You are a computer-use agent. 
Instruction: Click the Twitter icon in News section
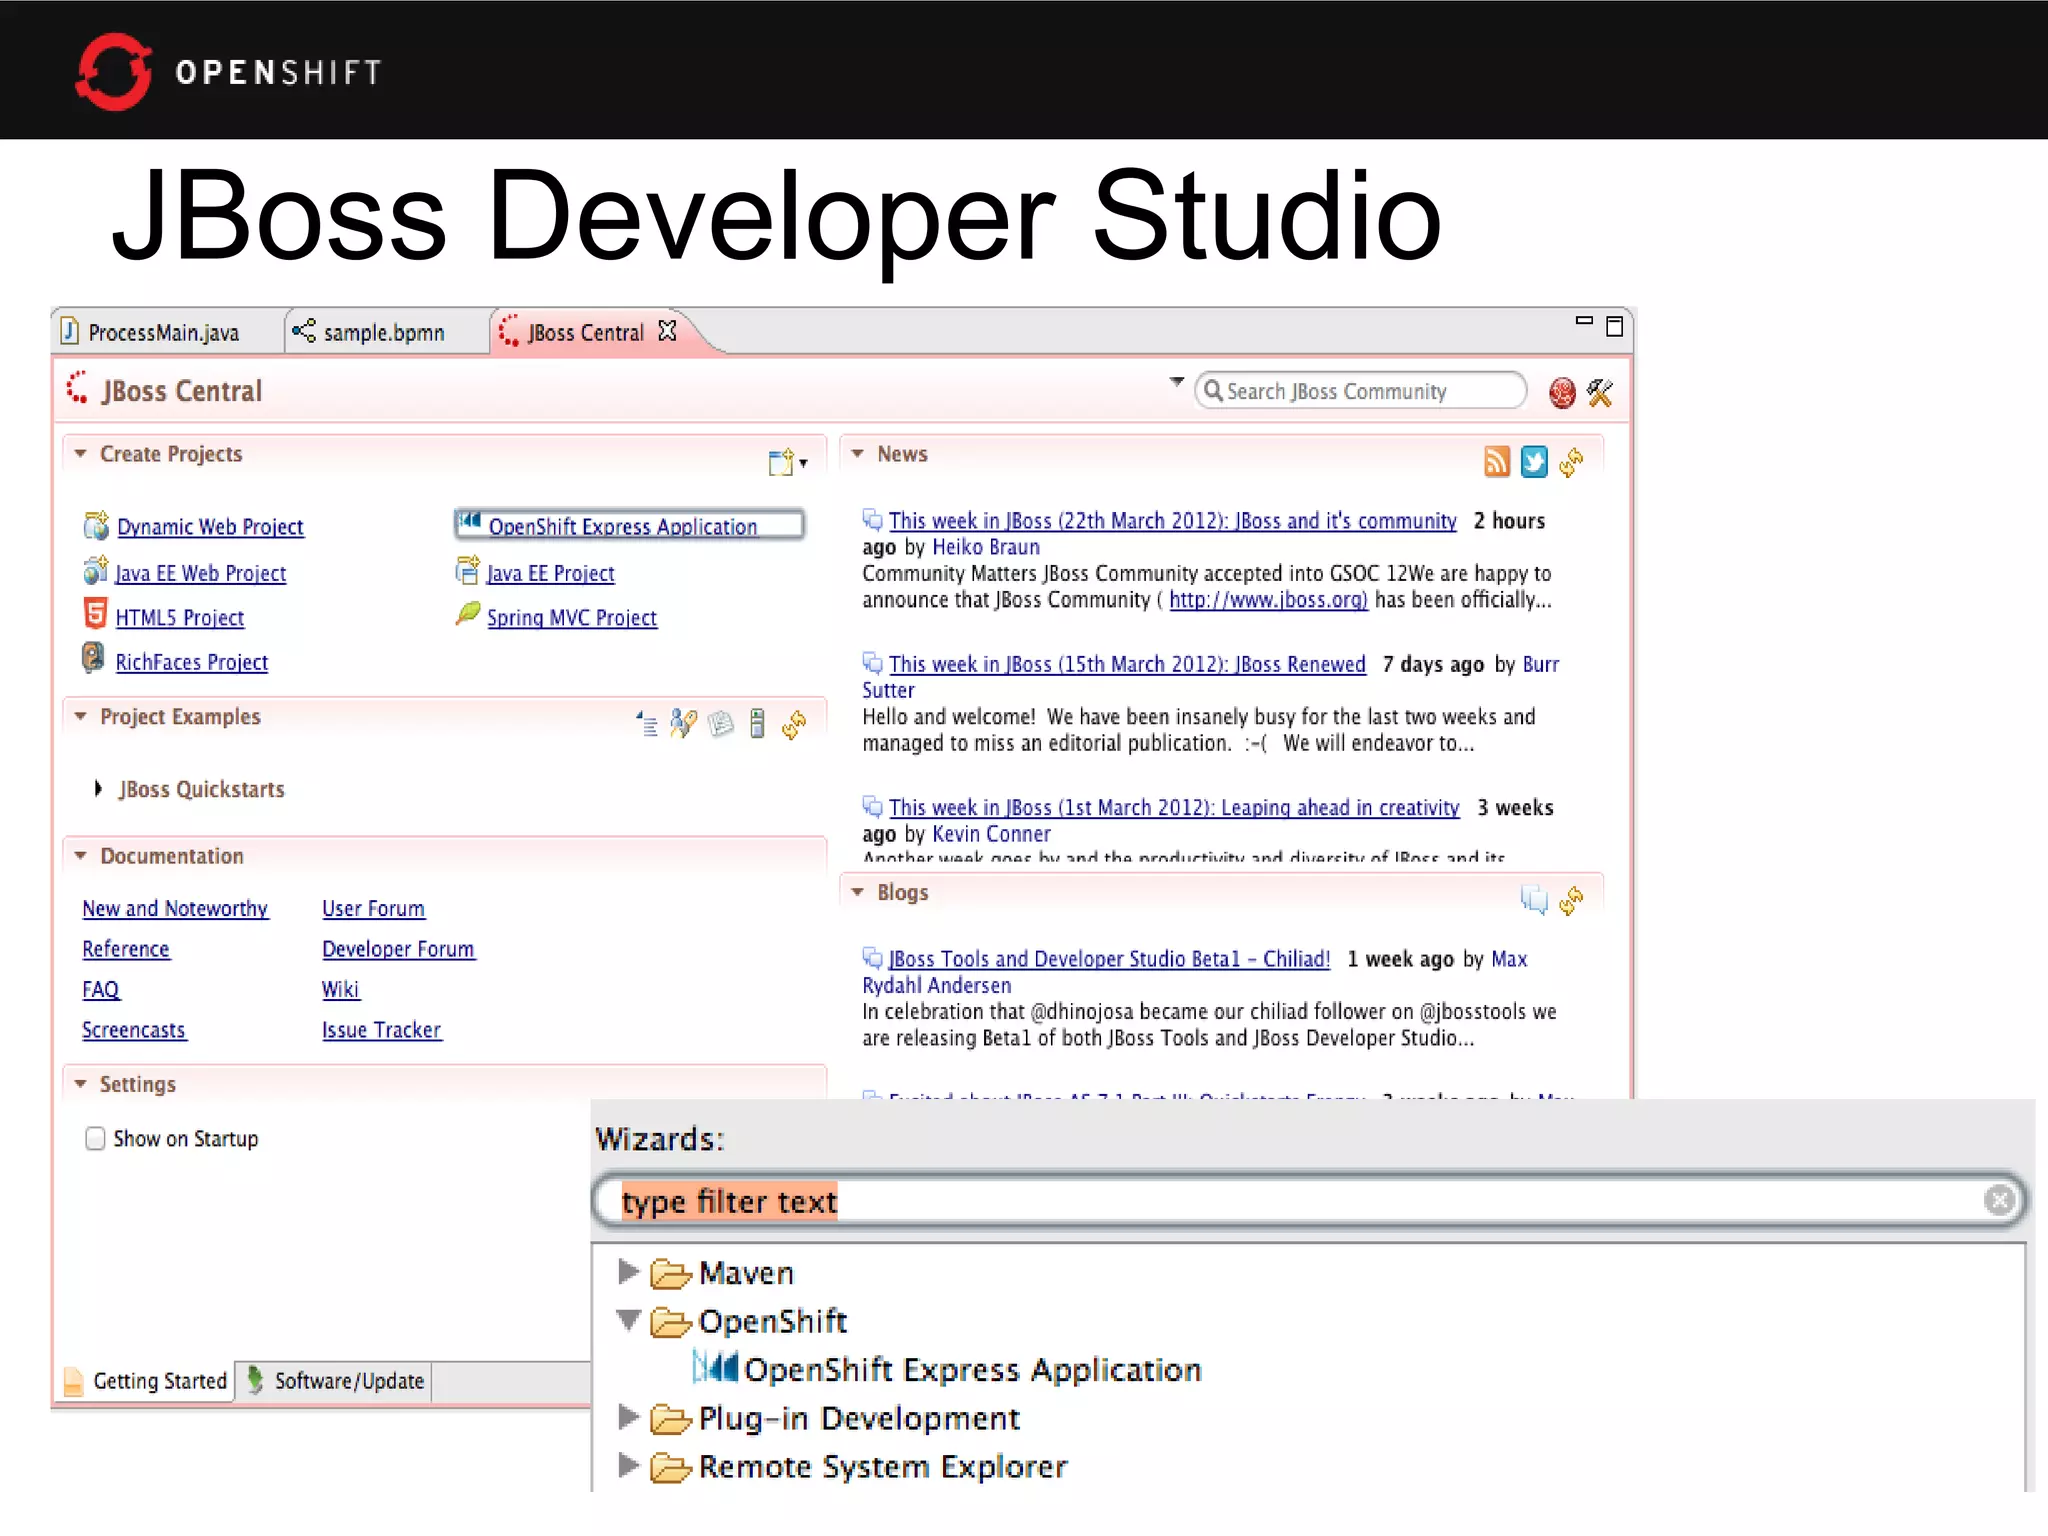point(1533,462)
